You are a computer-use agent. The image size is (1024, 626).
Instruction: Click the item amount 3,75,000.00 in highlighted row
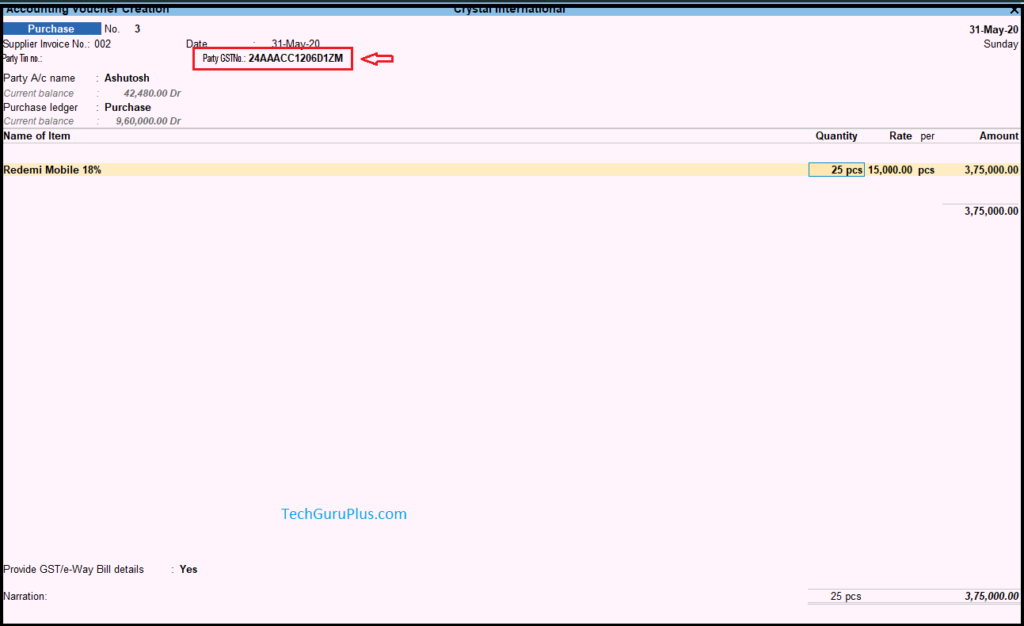click(991, 170)
